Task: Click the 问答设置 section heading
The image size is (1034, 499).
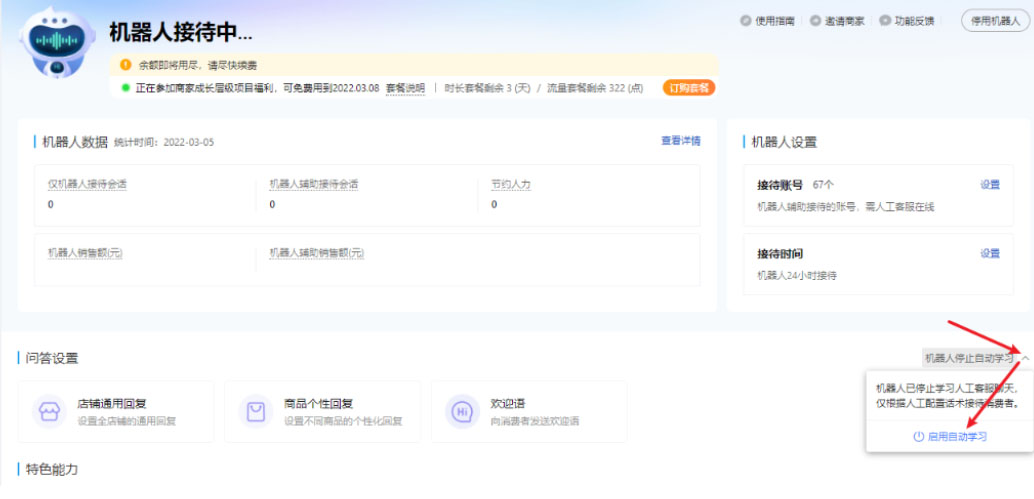Action: click(x=51, y=358)
